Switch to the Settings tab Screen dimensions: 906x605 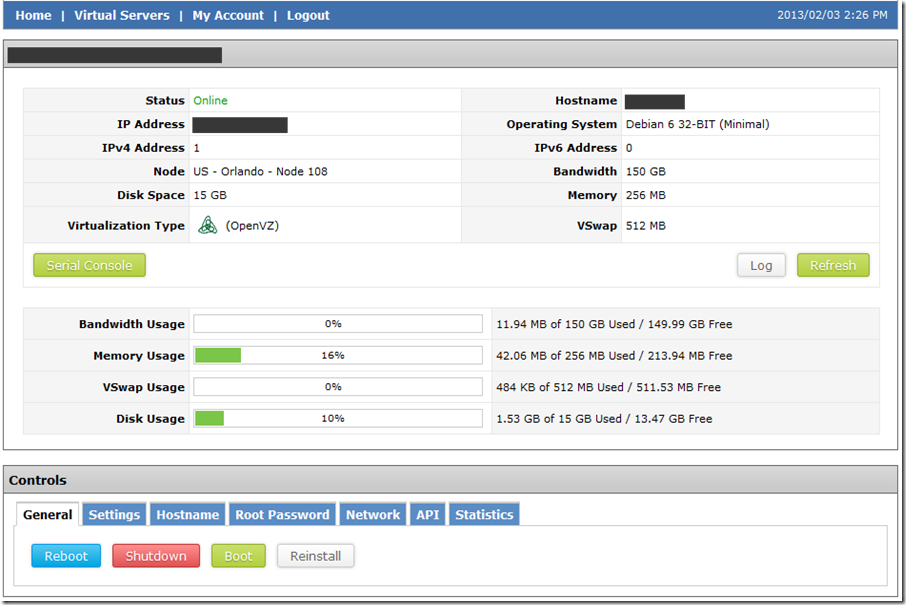[x=114, y=514]
